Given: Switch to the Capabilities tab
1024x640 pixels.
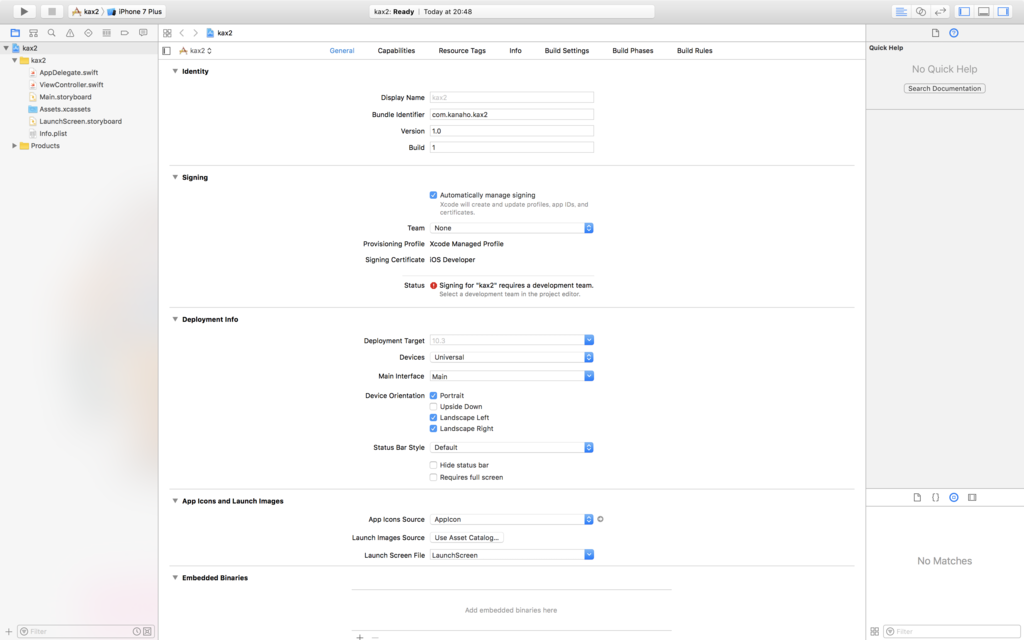Looking at the screenshot, I should 396,50.
